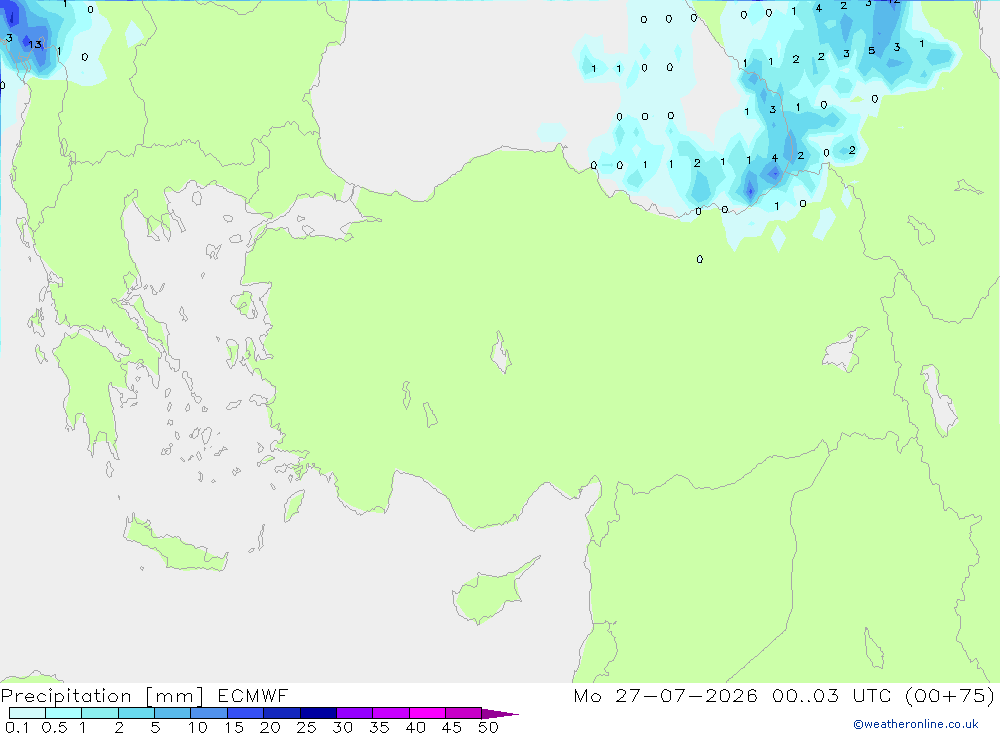
Task: Click the '20' legend scale label
Action: click(270, 727)
